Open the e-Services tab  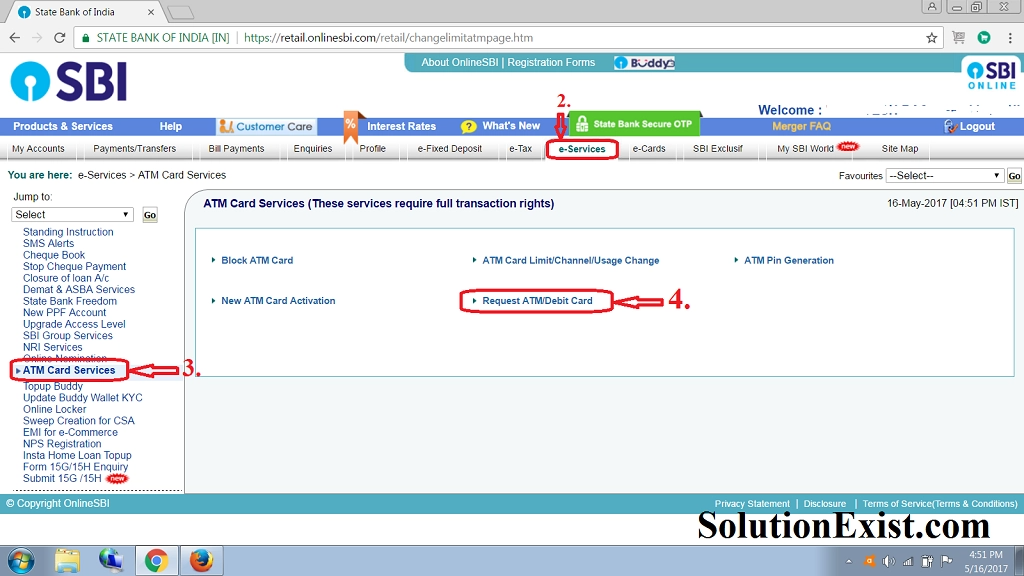[582, 149]
